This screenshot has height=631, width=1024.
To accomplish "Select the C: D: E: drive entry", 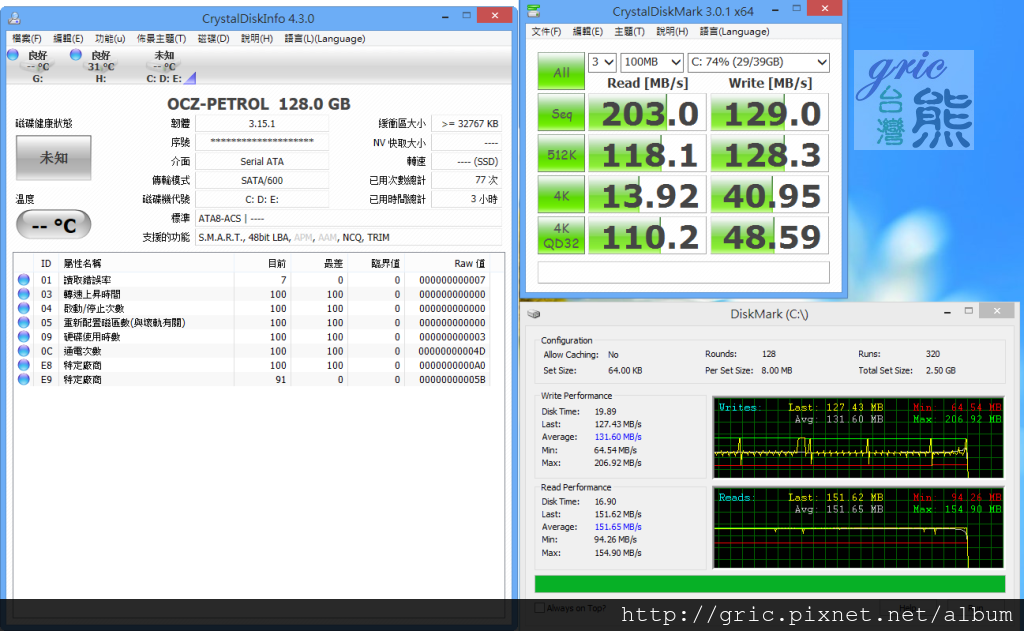I will click(165, 67).
